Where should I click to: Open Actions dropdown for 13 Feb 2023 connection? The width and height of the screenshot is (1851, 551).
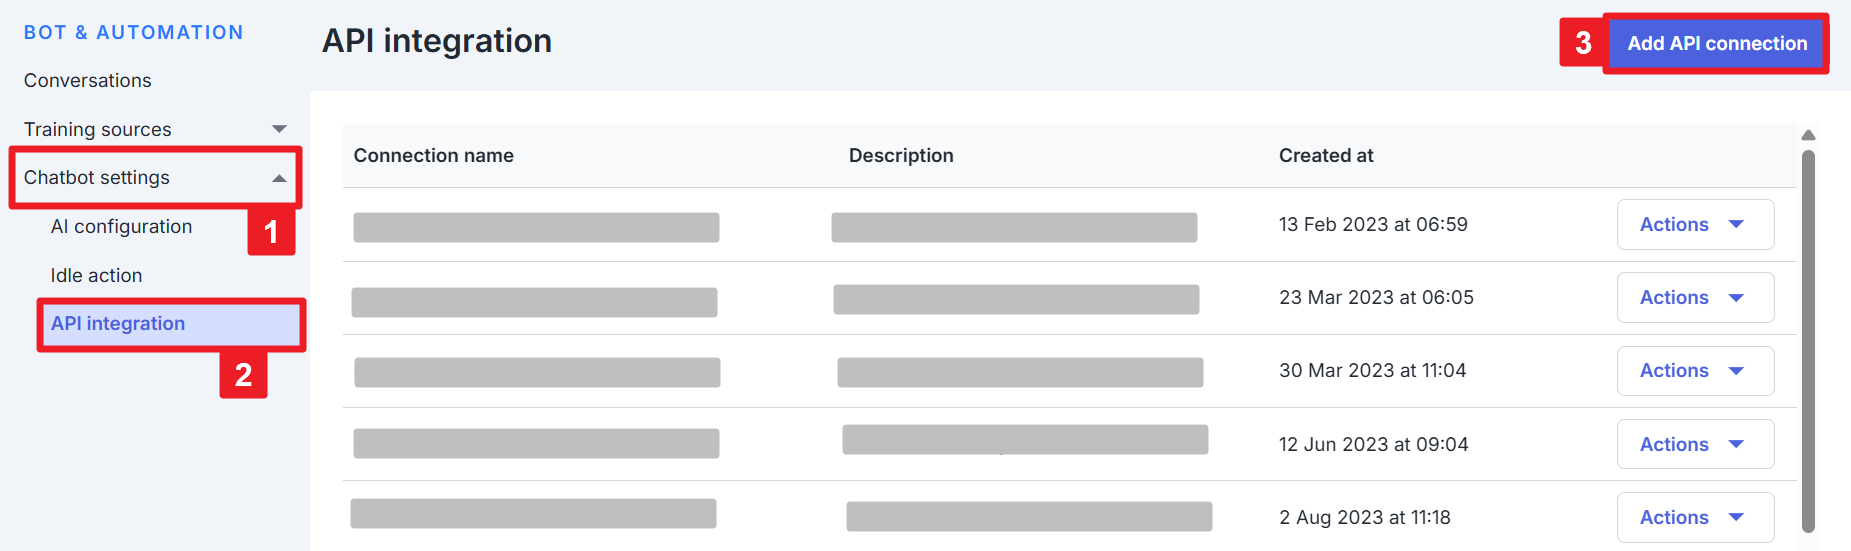coord(1694,225)
